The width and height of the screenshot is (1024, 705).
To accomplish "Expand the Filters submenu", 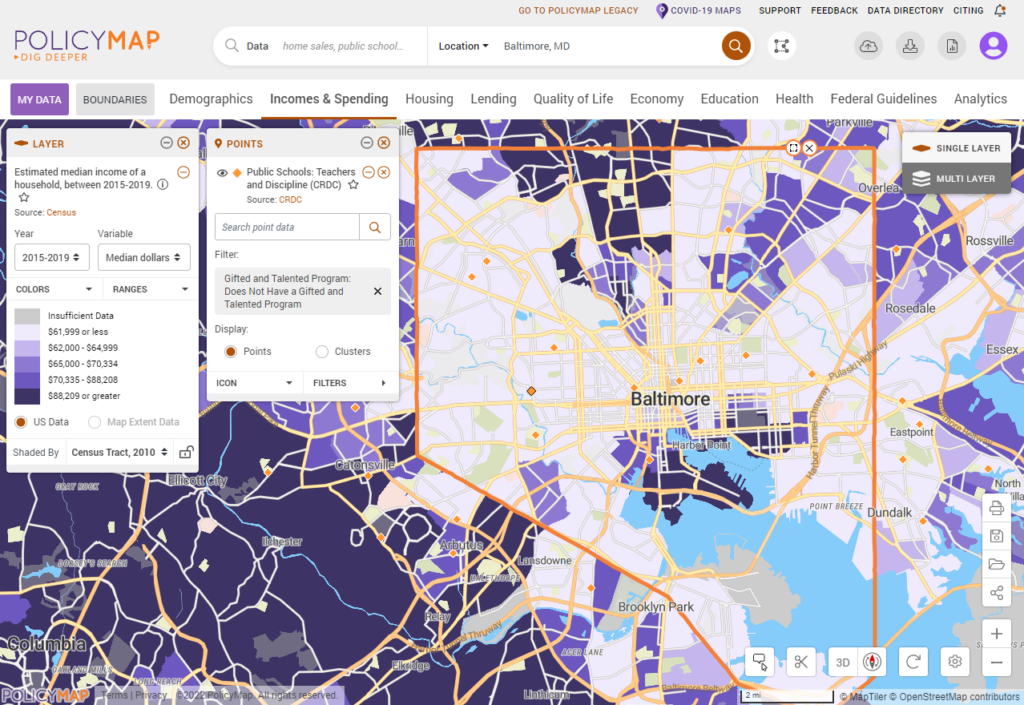I will point(351,383).
